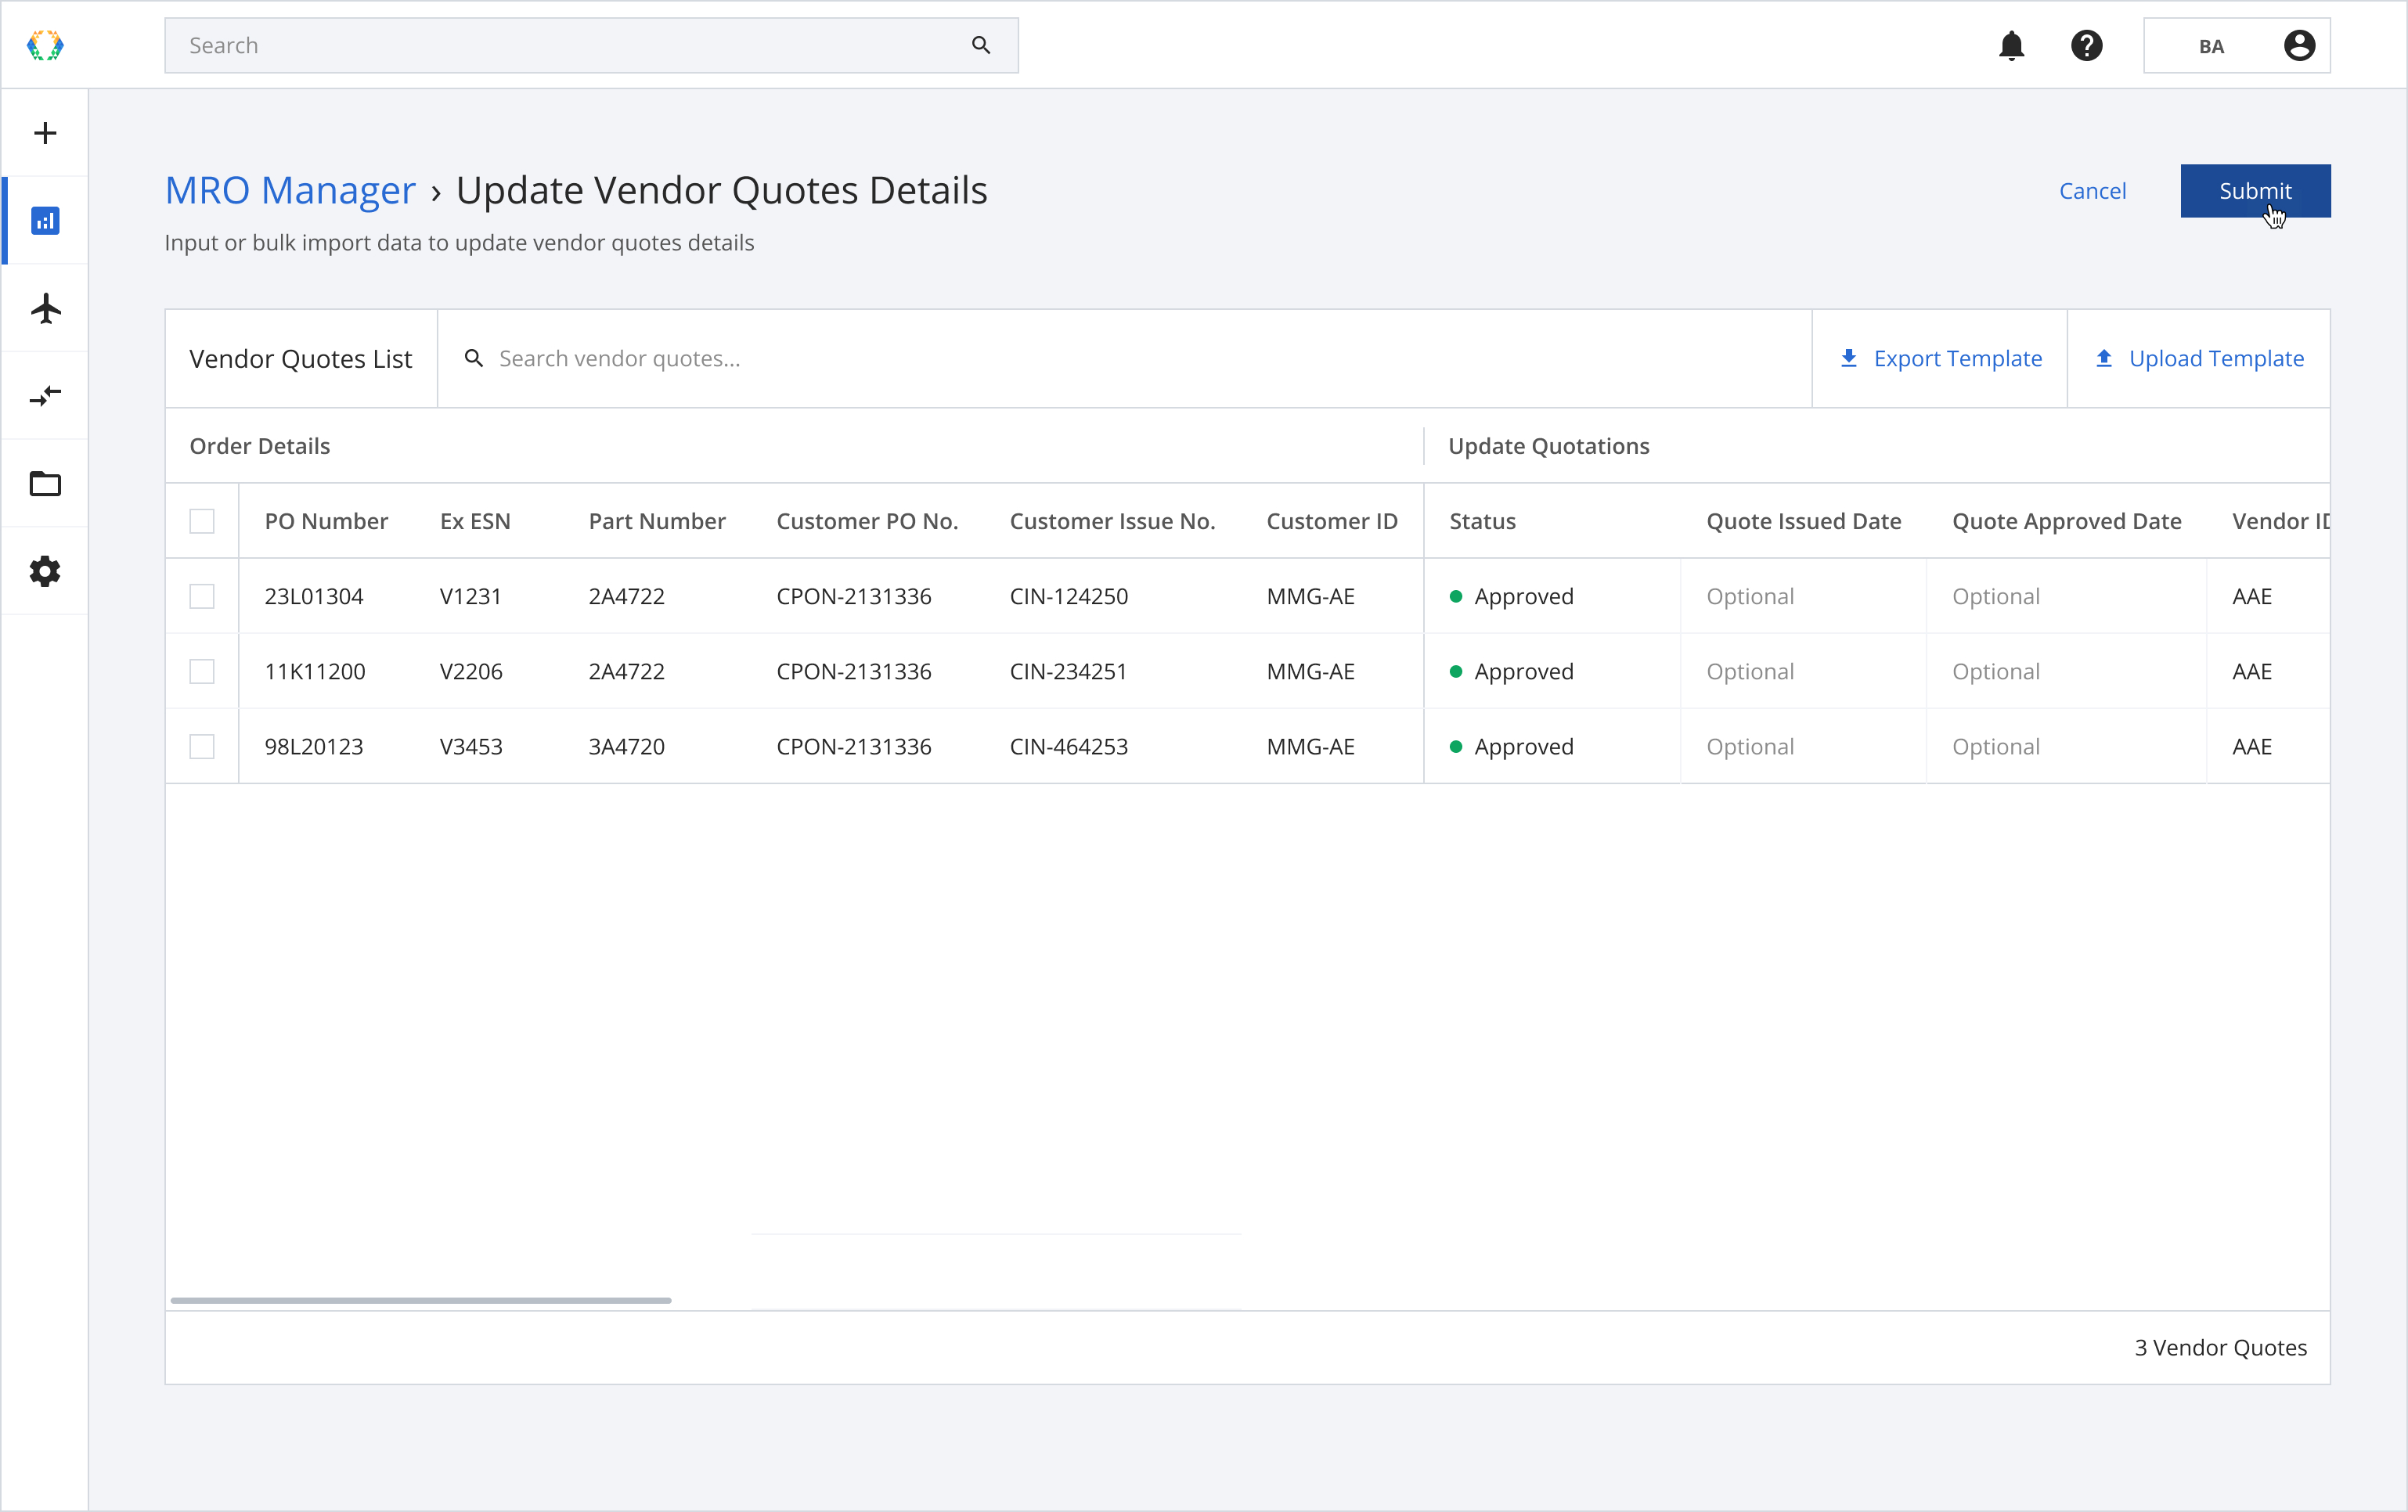Click the Status column header

1482,521
